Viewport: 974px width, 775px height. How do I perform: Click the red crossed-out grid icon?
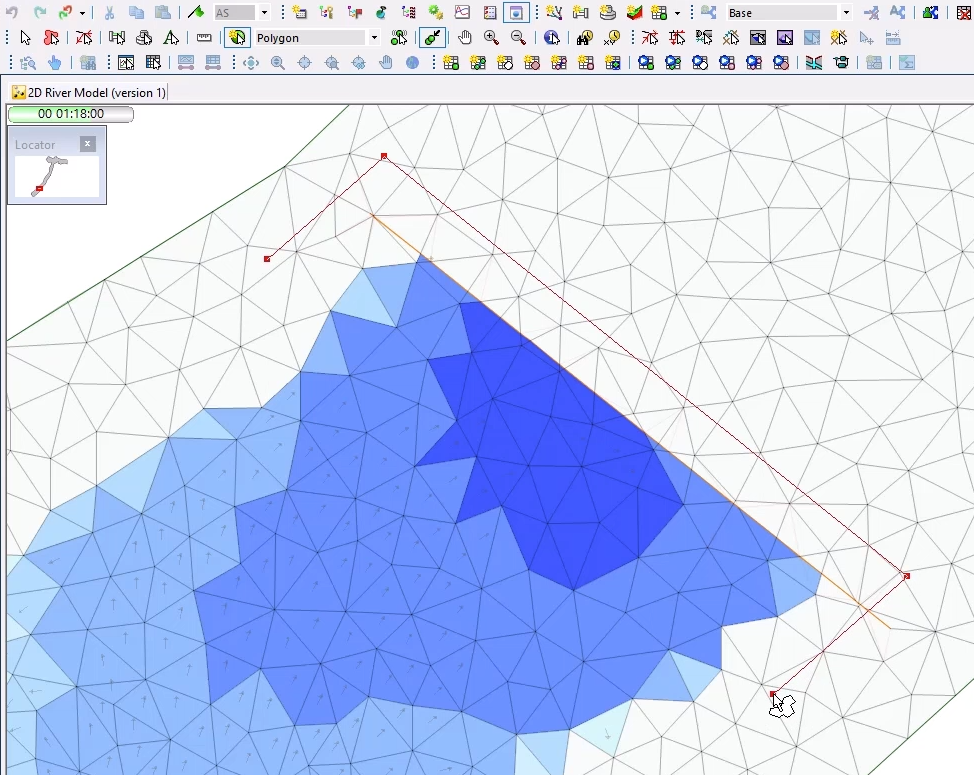(x=963, y=12)
